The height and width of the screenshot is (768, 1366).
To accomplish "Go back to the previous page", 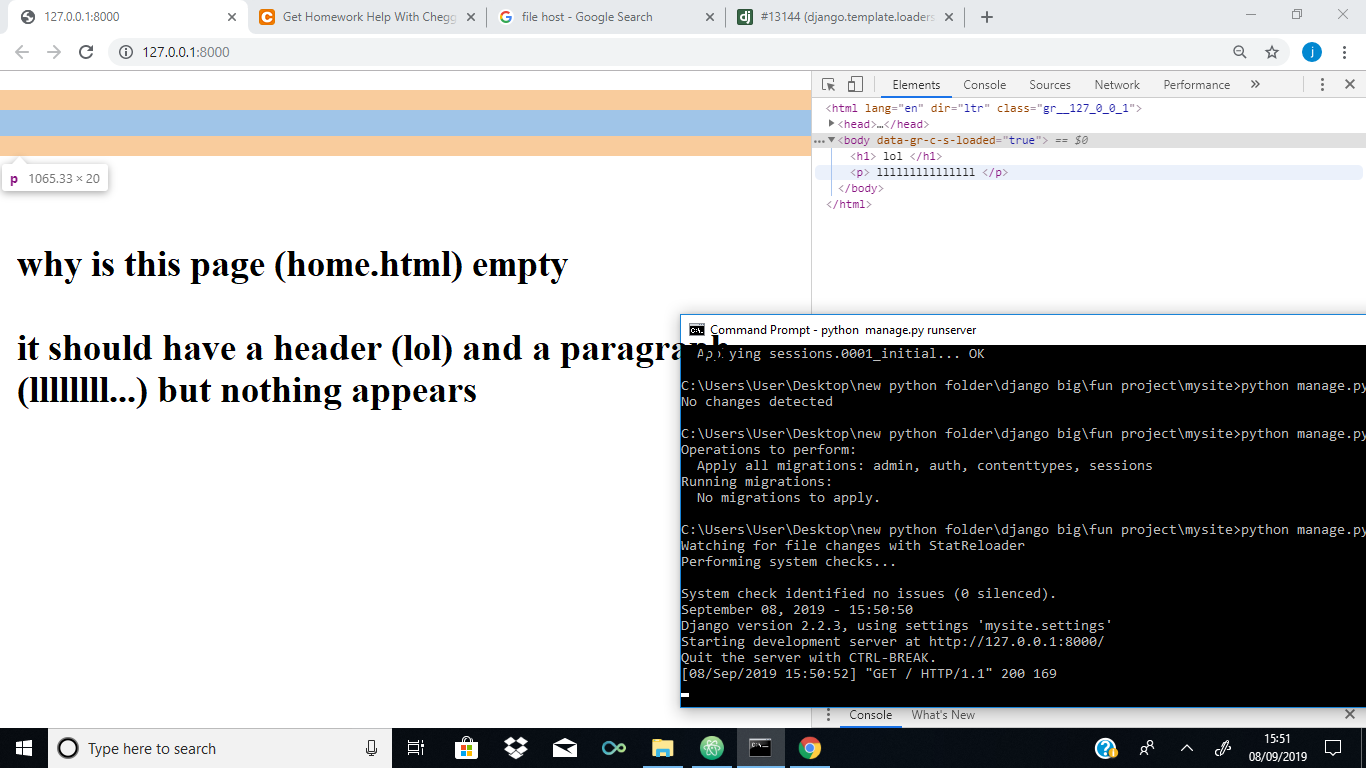I will (20, 51).
